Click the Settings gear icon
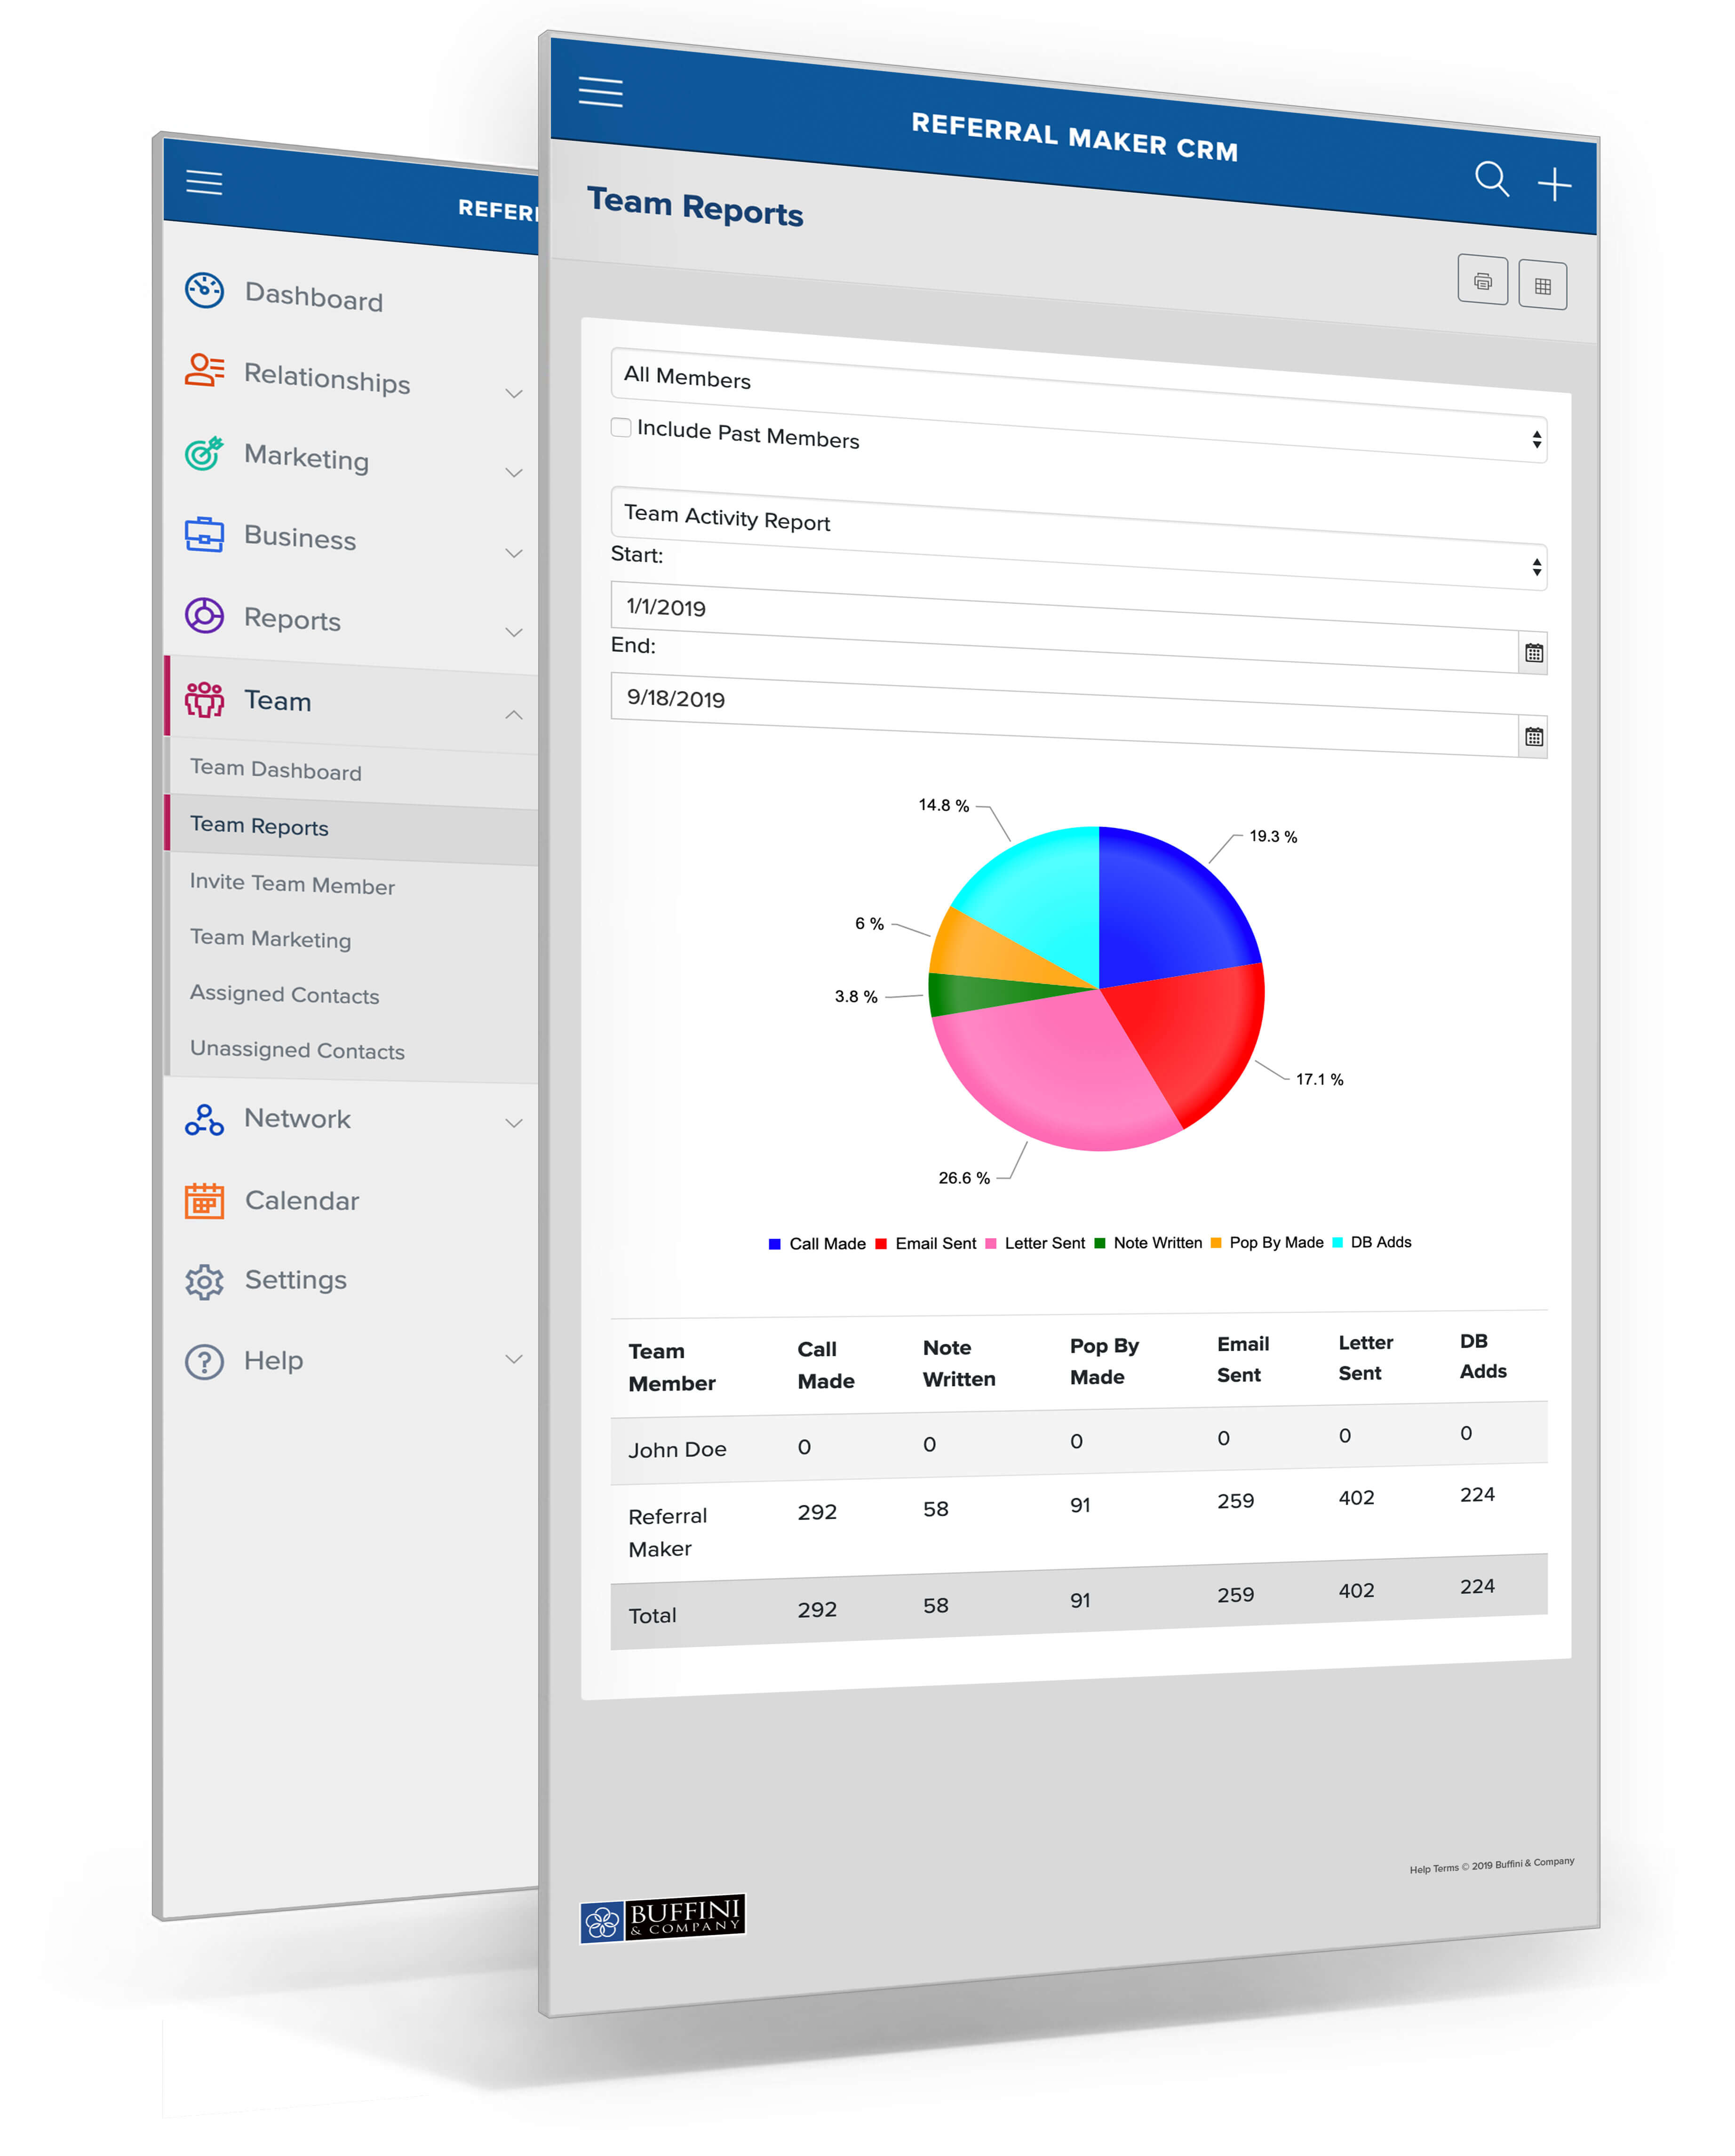This screenshot has height=2156, width=1735. point(204,1281)
